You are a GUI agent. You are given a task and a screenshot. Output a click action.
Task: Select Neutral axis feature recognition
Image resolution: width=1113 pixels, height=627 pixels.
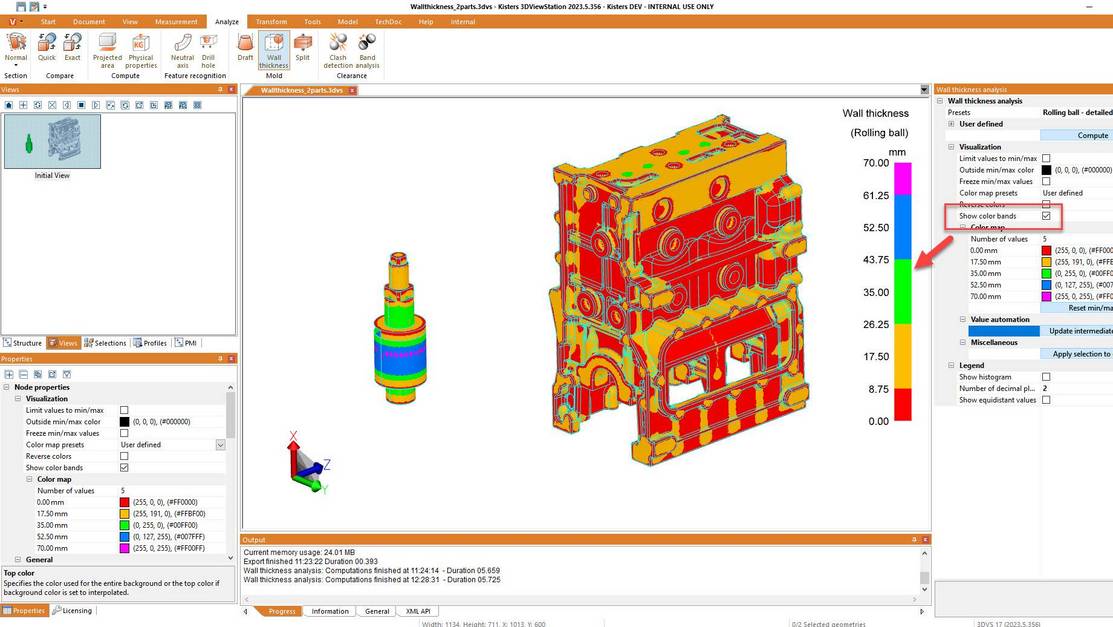click(182, 51)
